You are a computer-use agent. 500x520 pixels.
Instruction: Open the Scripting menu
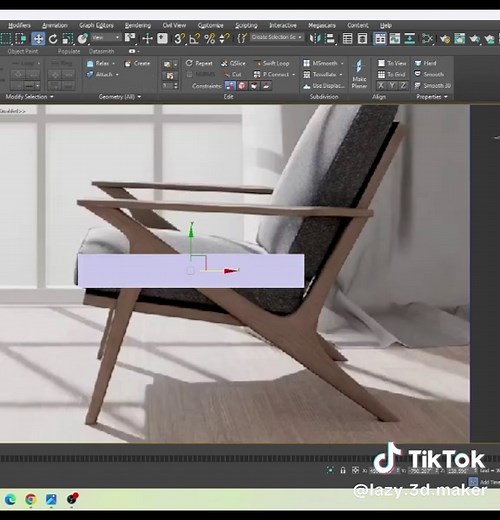[x=246, y=25]
